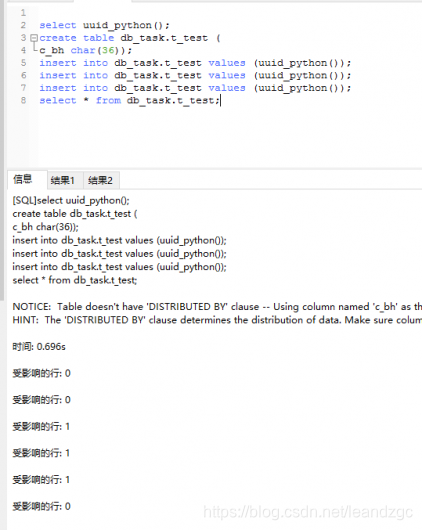The image size is (422, 530).
Task: Click the c_bh char(36) editor line
Action: pos(85,50)
